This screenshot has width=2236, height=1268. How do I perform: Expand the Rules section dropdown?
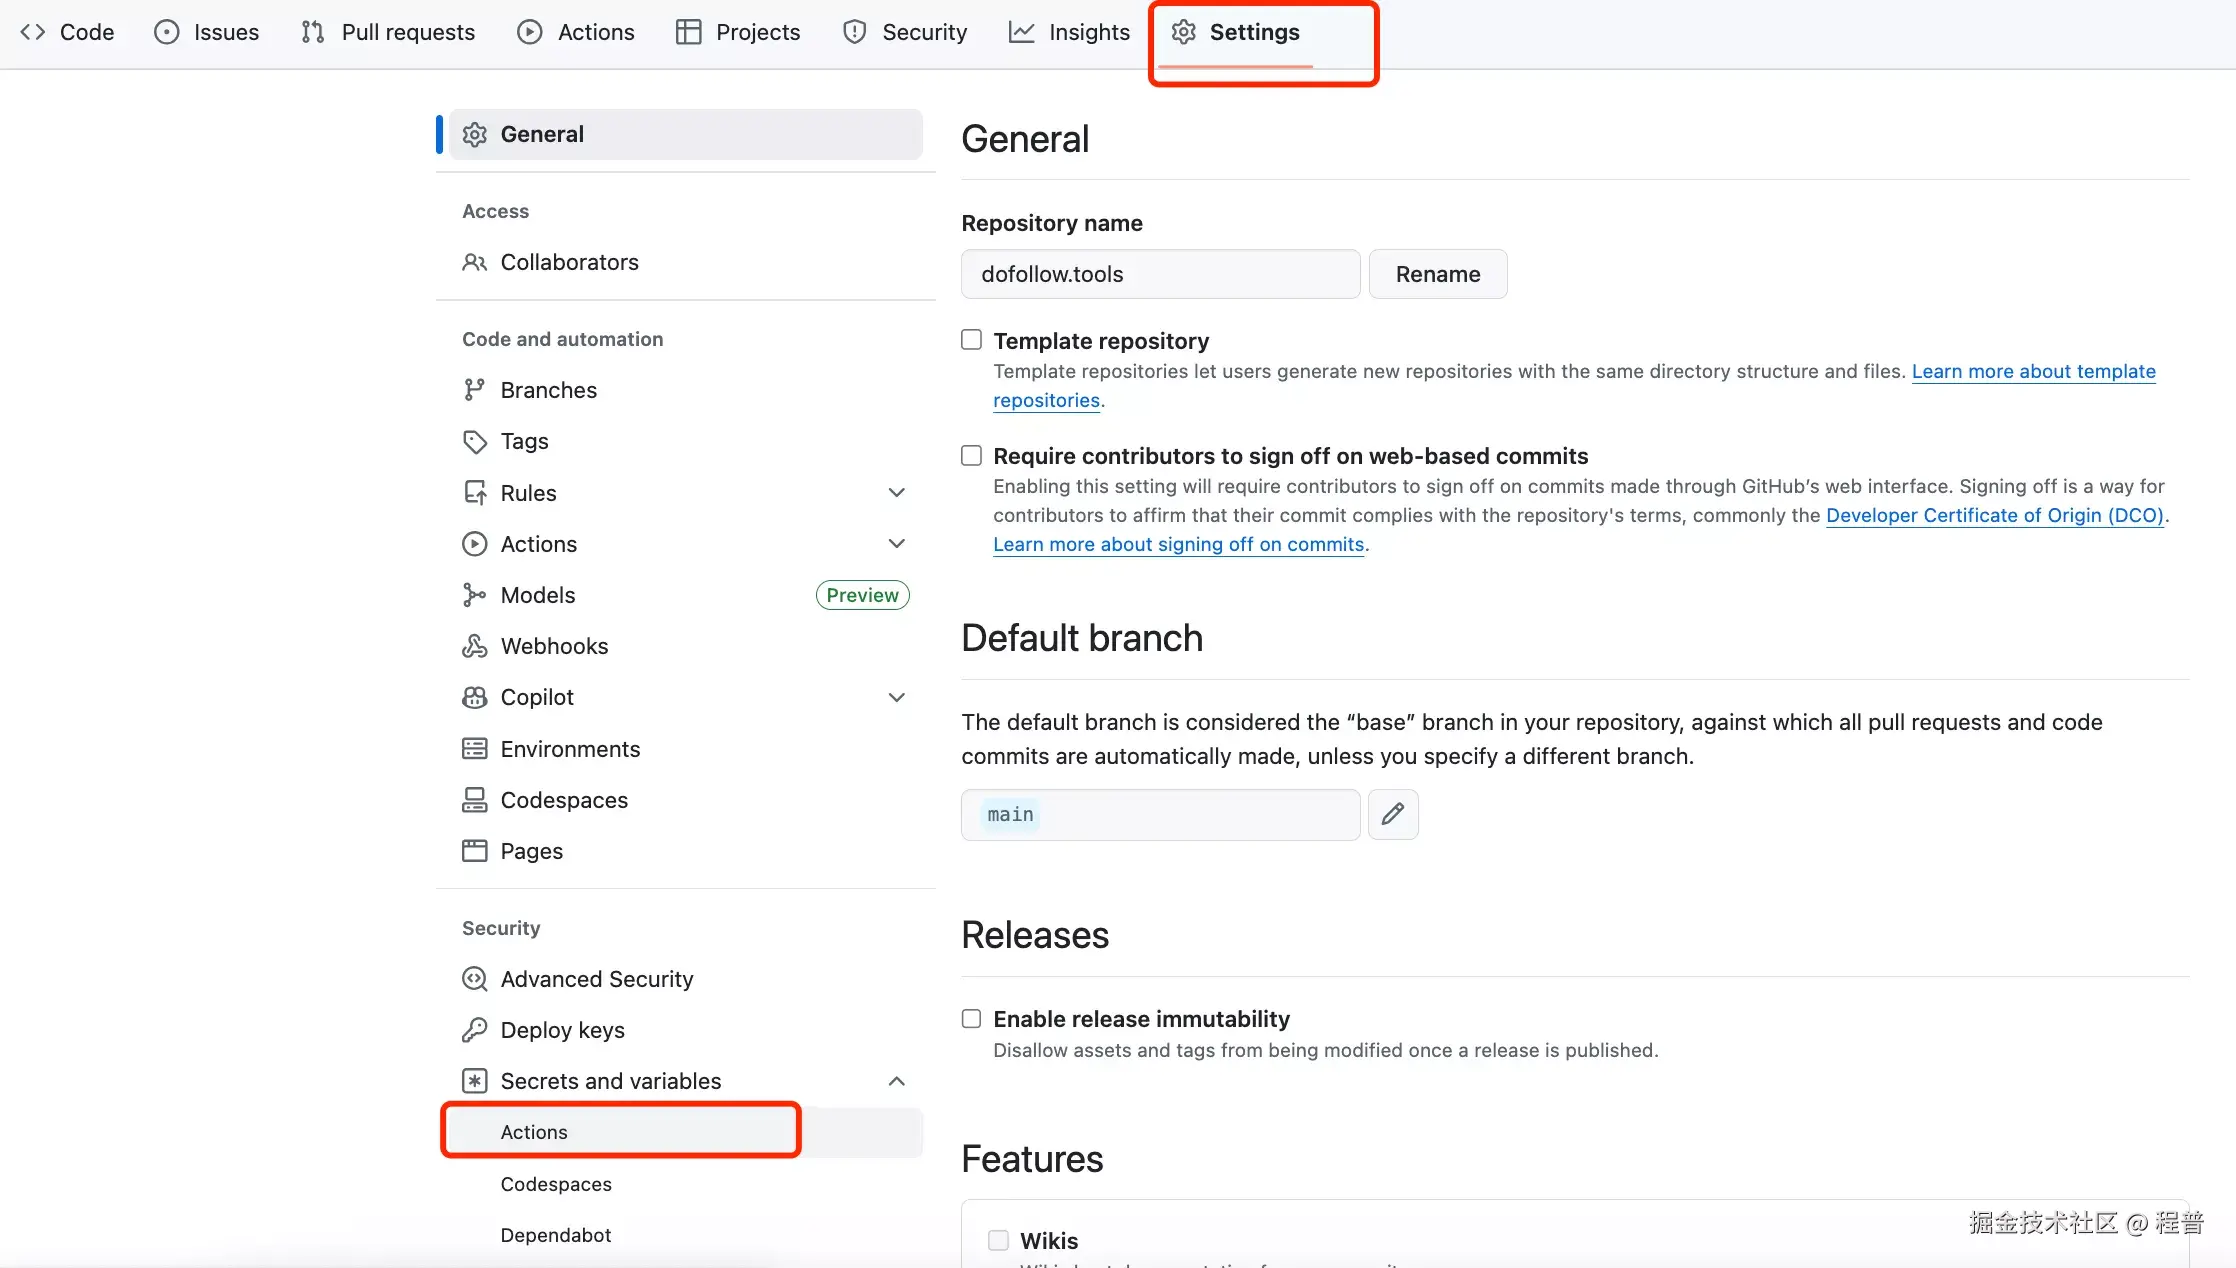coord(896,492)
